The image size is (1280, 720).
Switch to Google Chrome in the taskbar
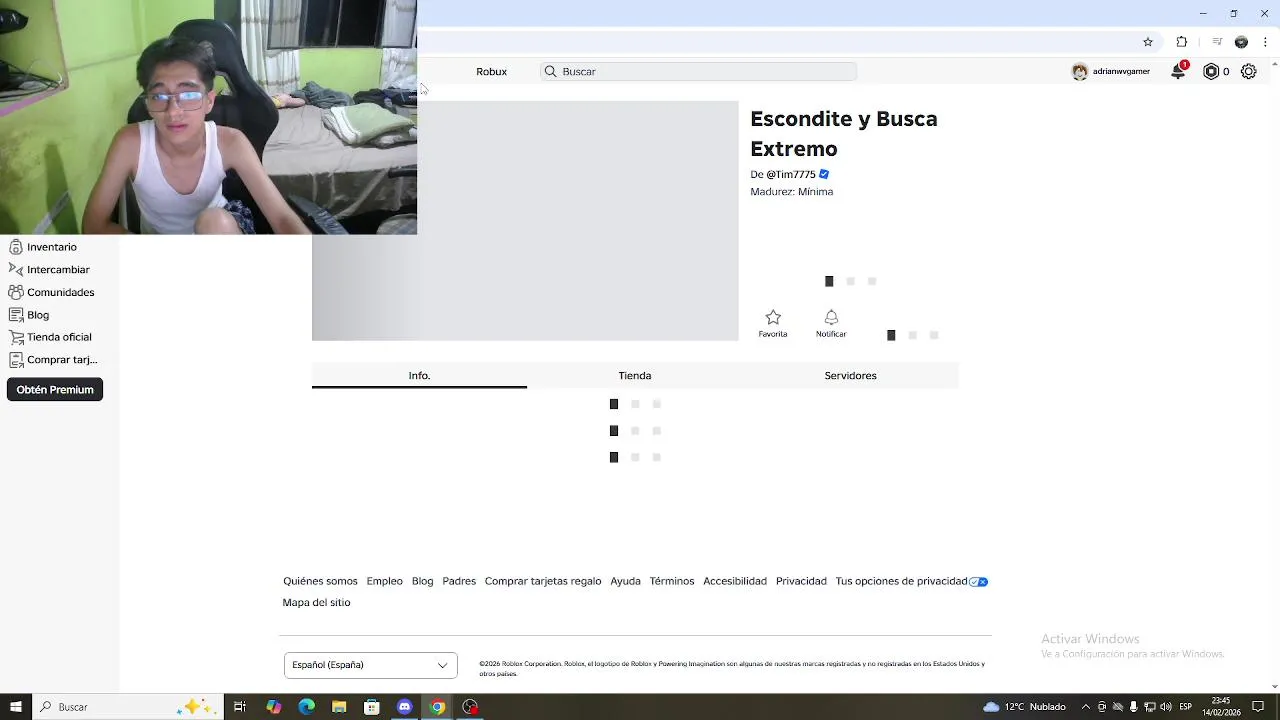click(x=437, y=707)
